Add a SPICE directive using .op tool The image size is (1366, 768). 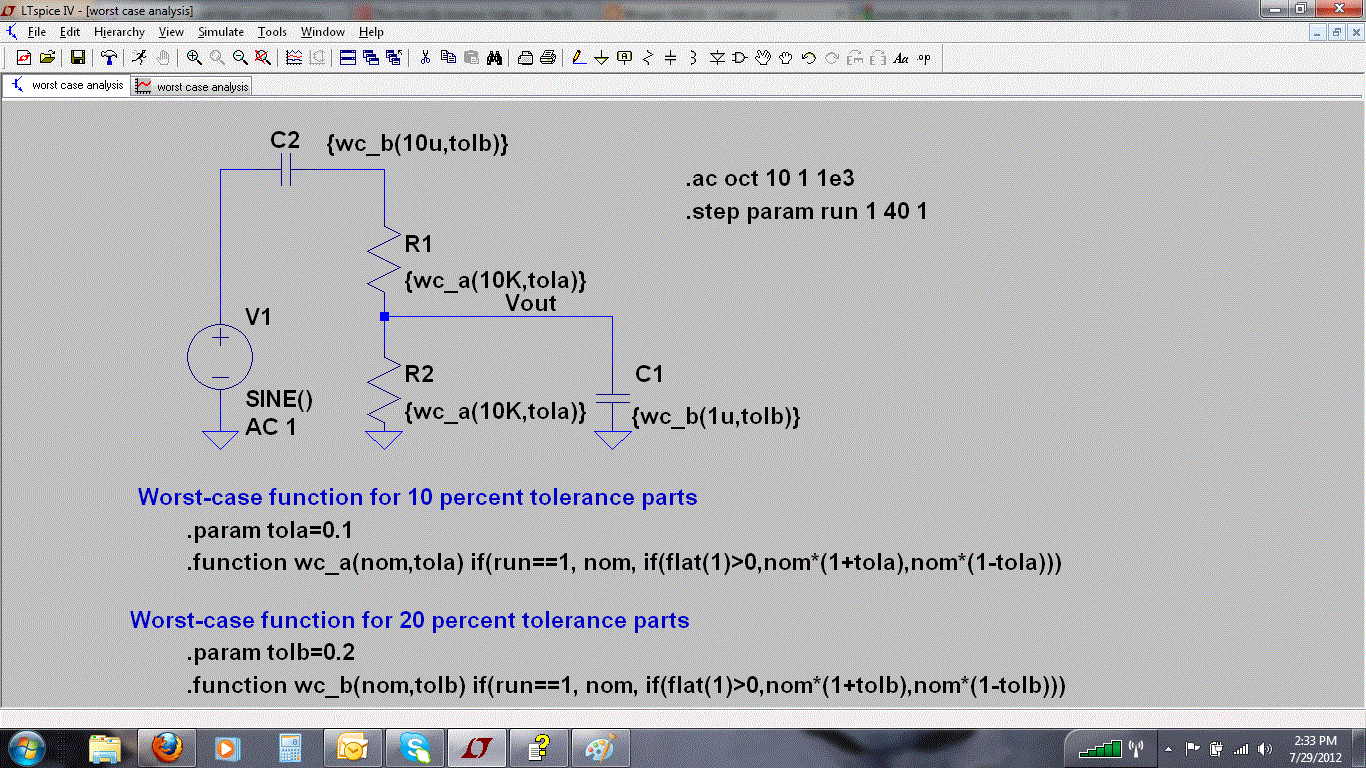(x=924, y=57)
